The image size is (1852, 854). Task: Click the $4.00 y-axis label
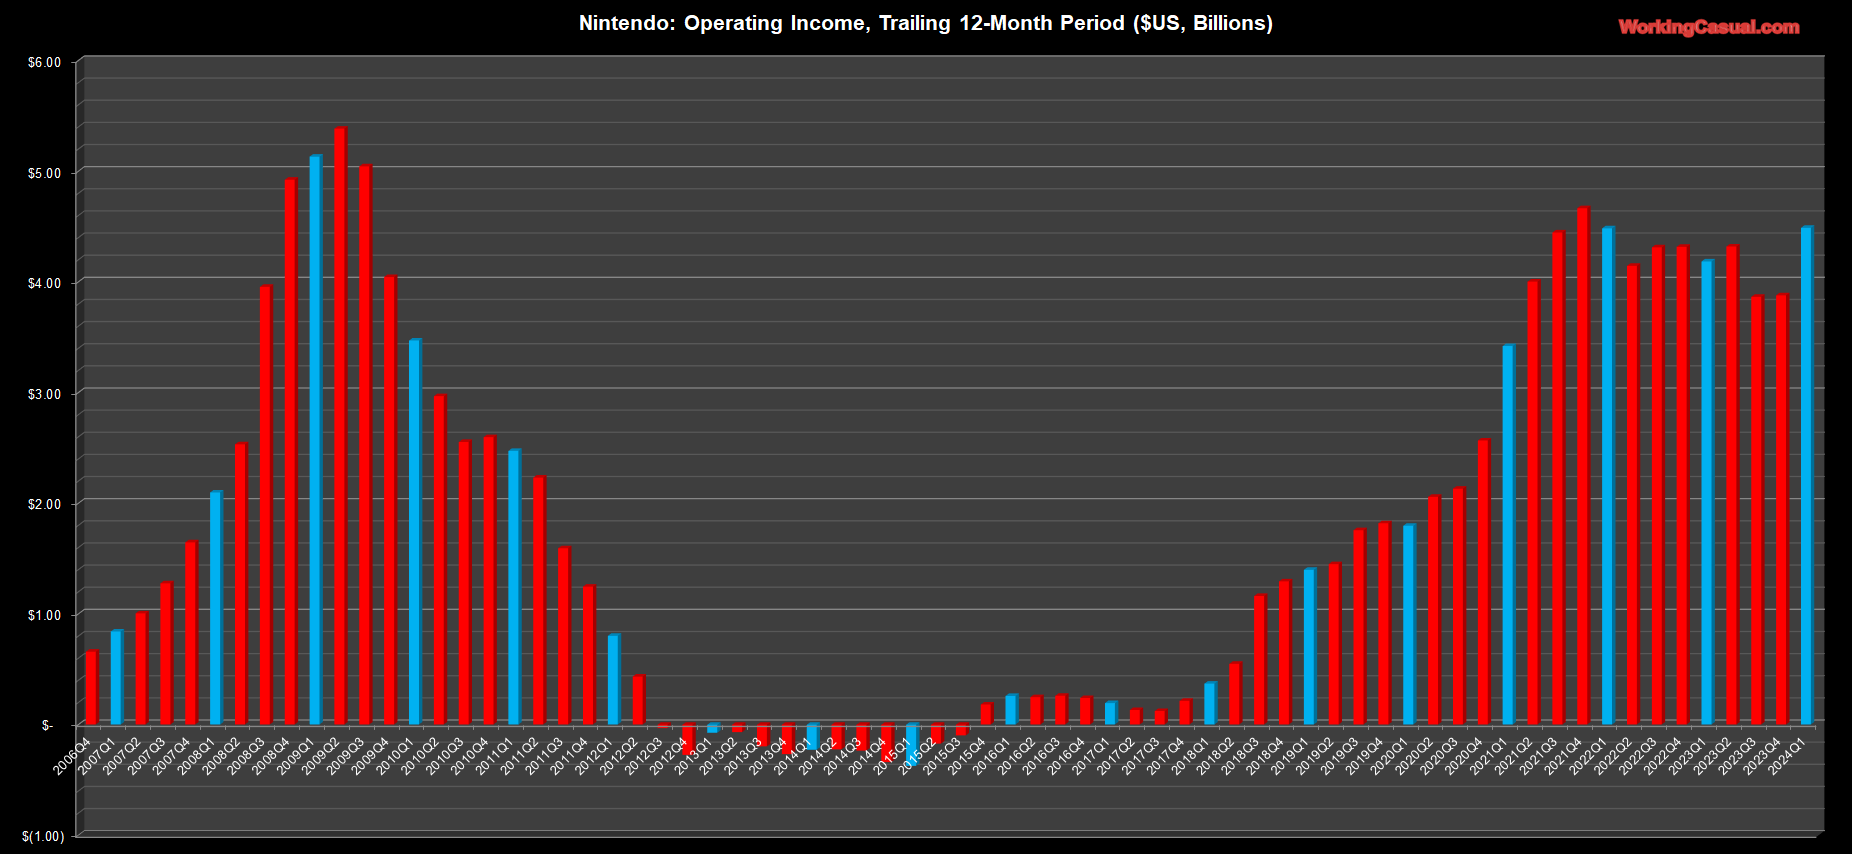(x=44, y=283)
